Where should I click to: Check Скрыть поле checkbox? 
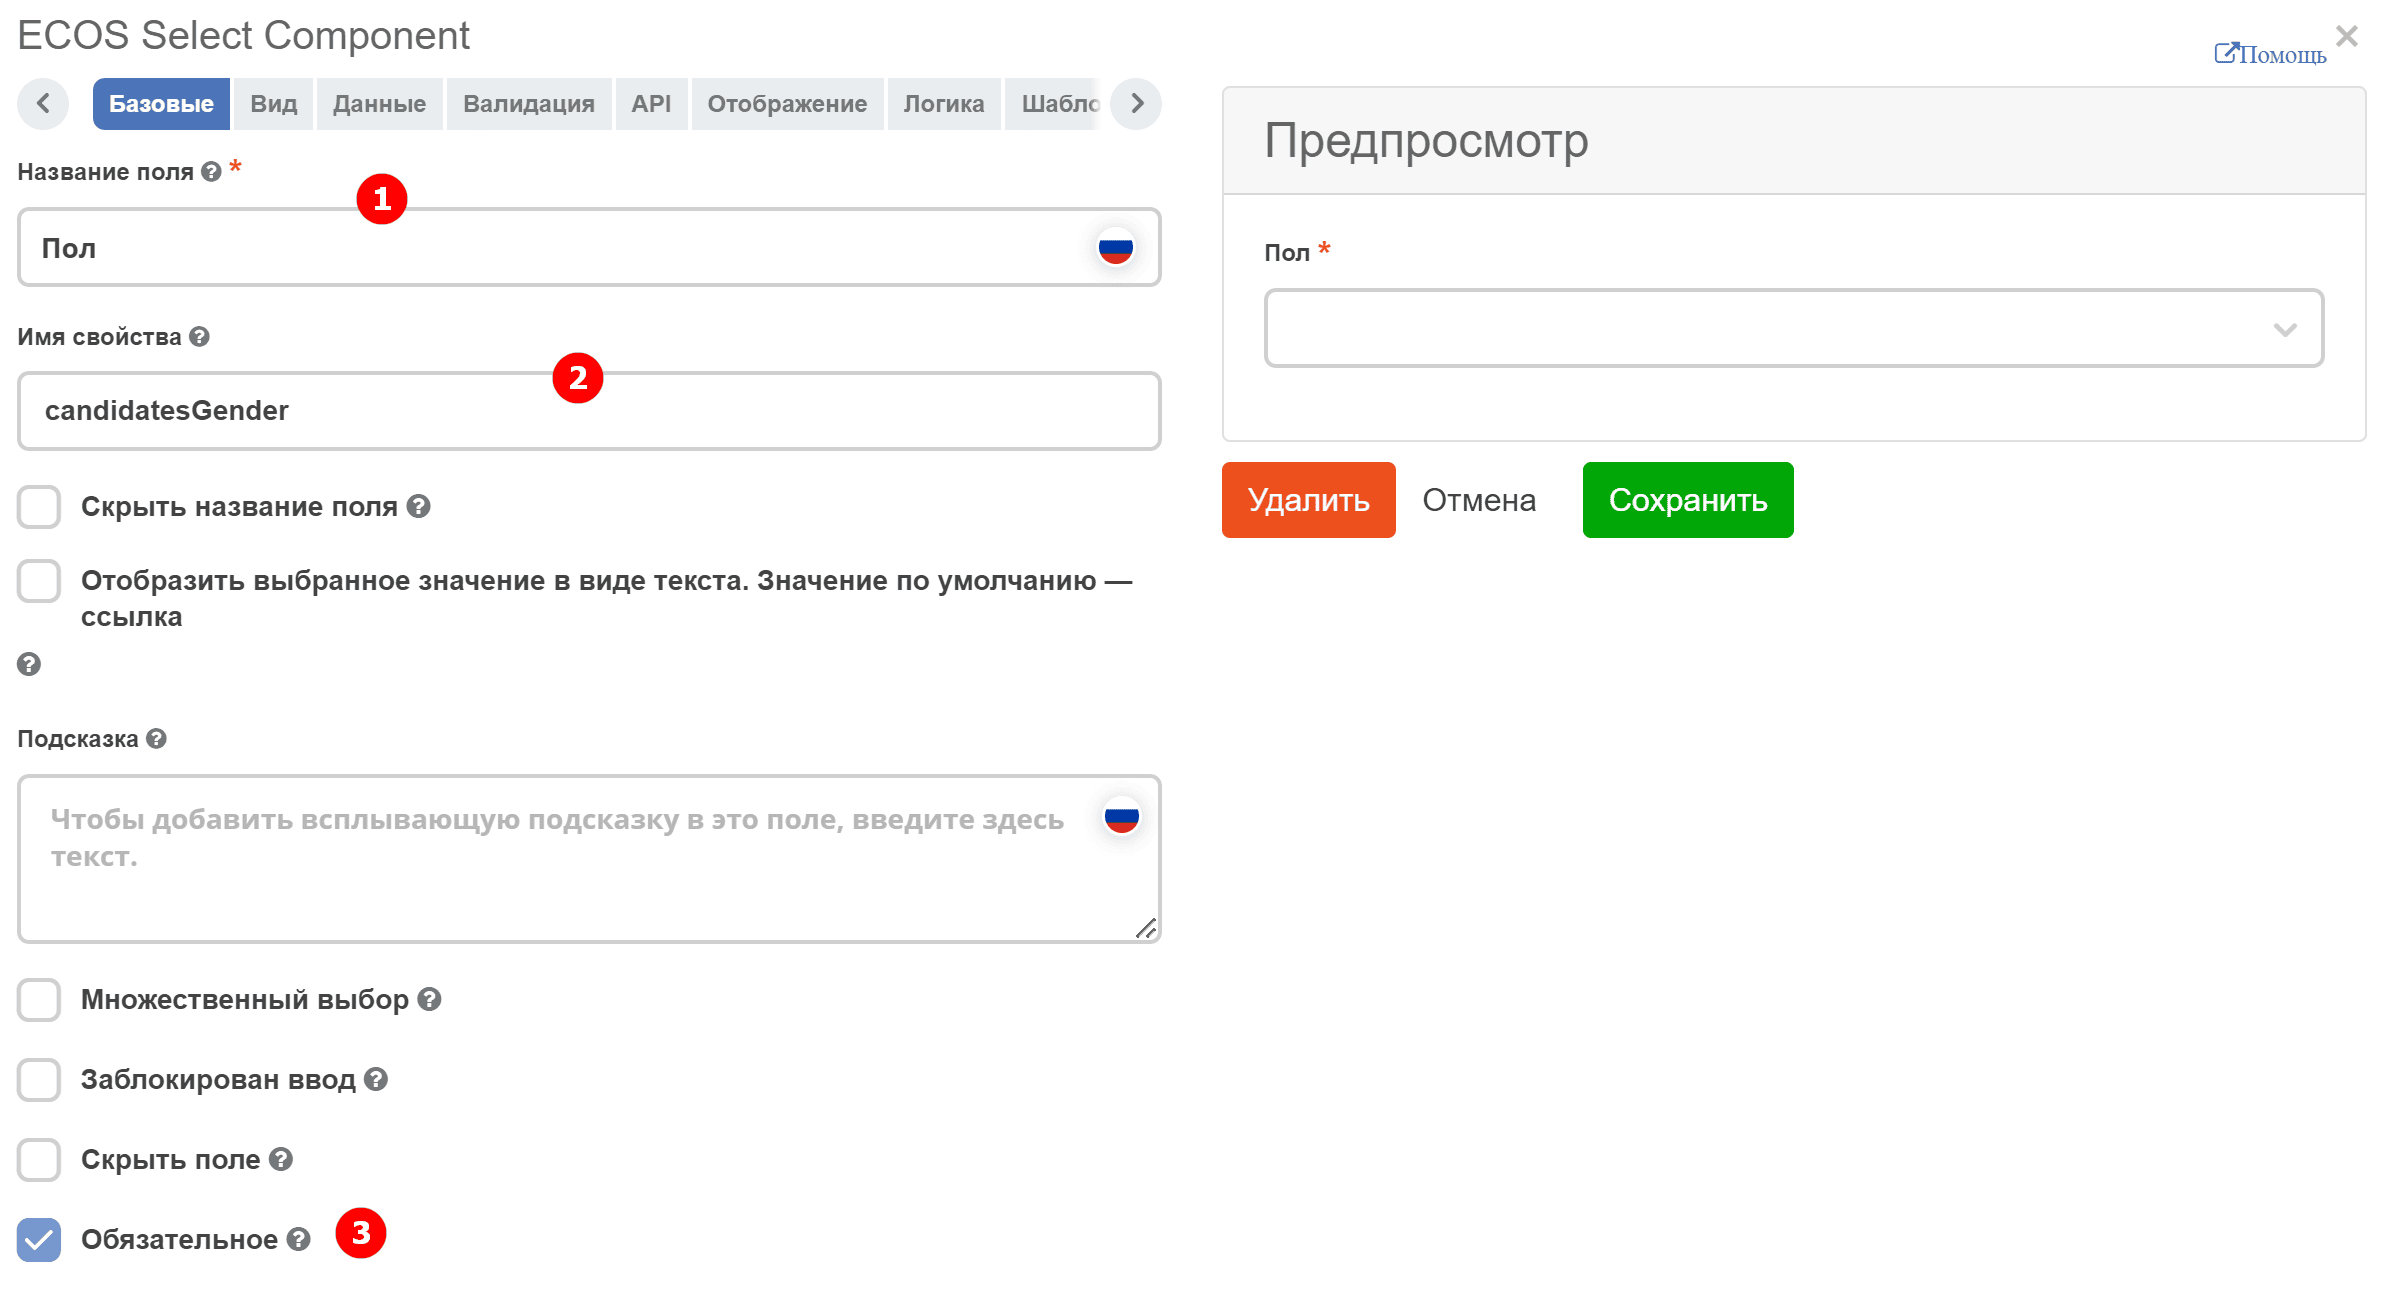click(x=39, y=1160)
